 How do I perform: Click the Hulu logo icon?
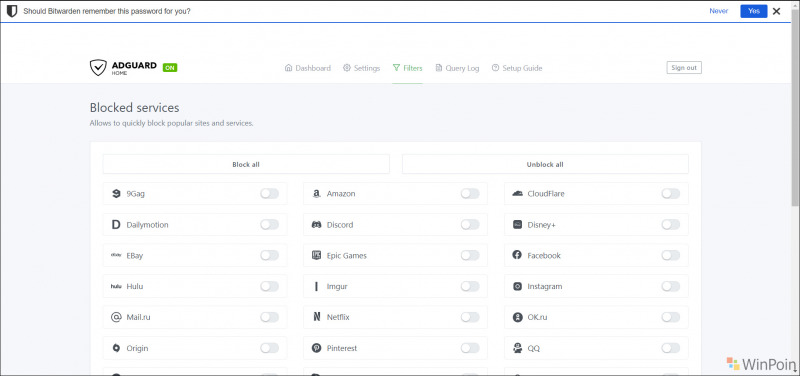[x=116, y=286]
